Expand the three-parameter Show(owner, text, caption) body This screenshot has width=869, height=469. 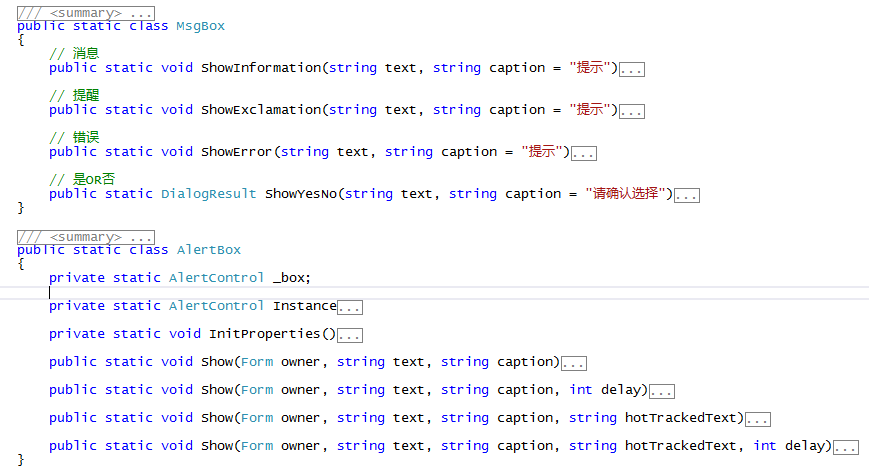[574, 363]
